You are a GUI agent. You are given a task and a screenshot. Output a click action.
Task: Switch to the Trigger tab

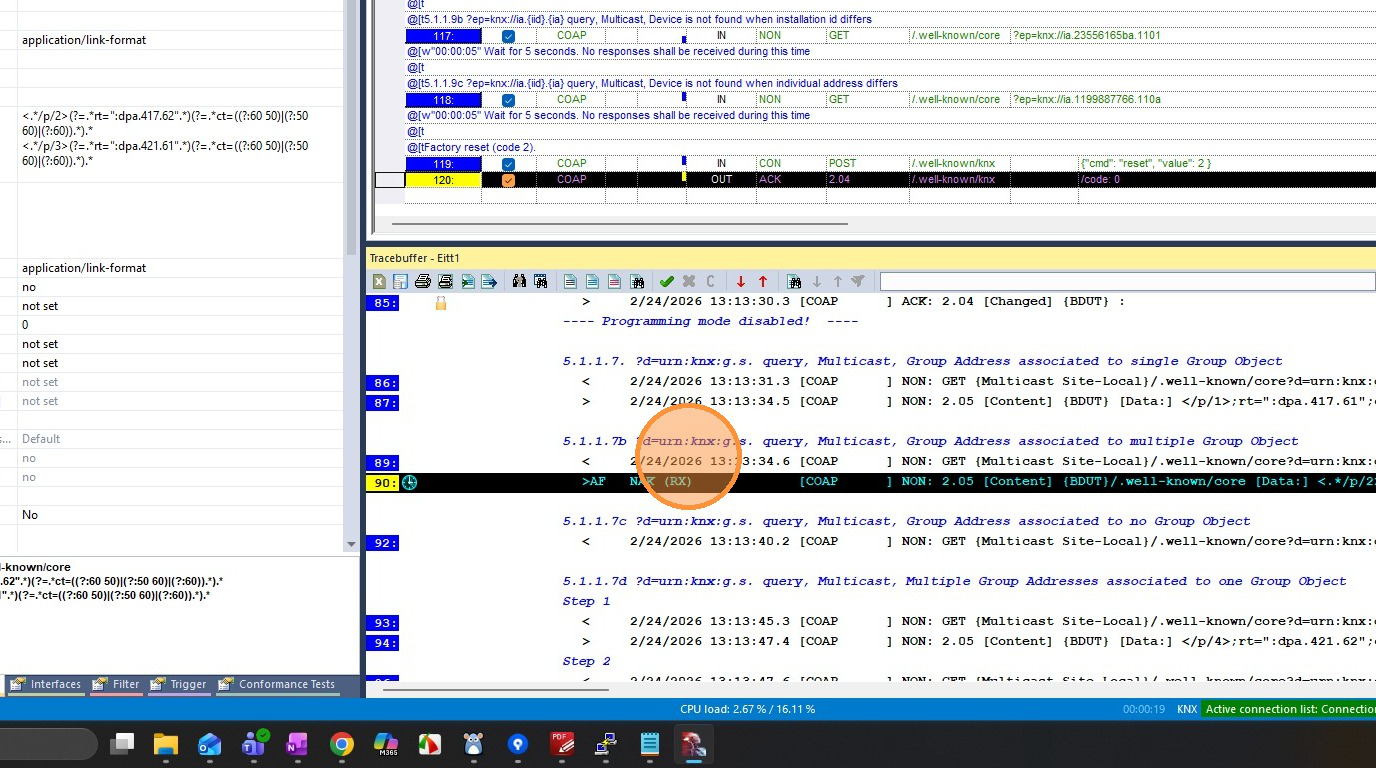pyautogui.click(x=179, y=685)
